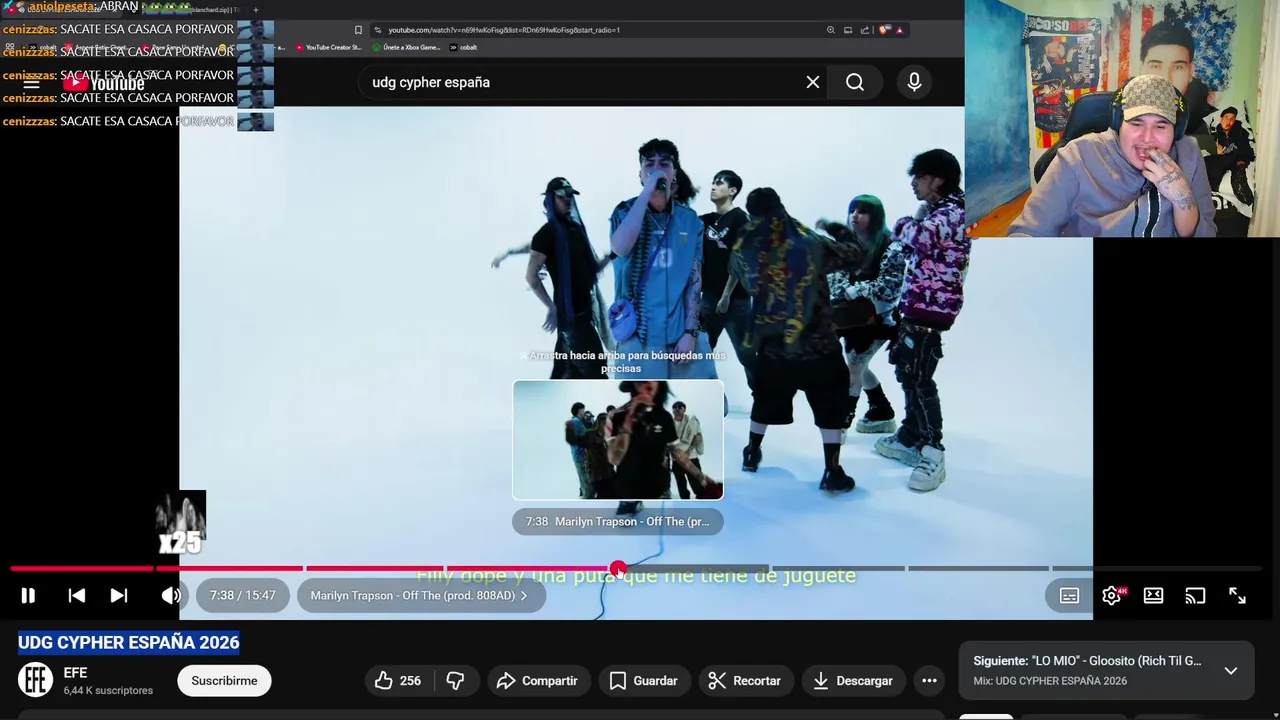This screenshot has height=720, width=1280.
Task: Open the EFE channel name link
Action: (x=75, y=673)
